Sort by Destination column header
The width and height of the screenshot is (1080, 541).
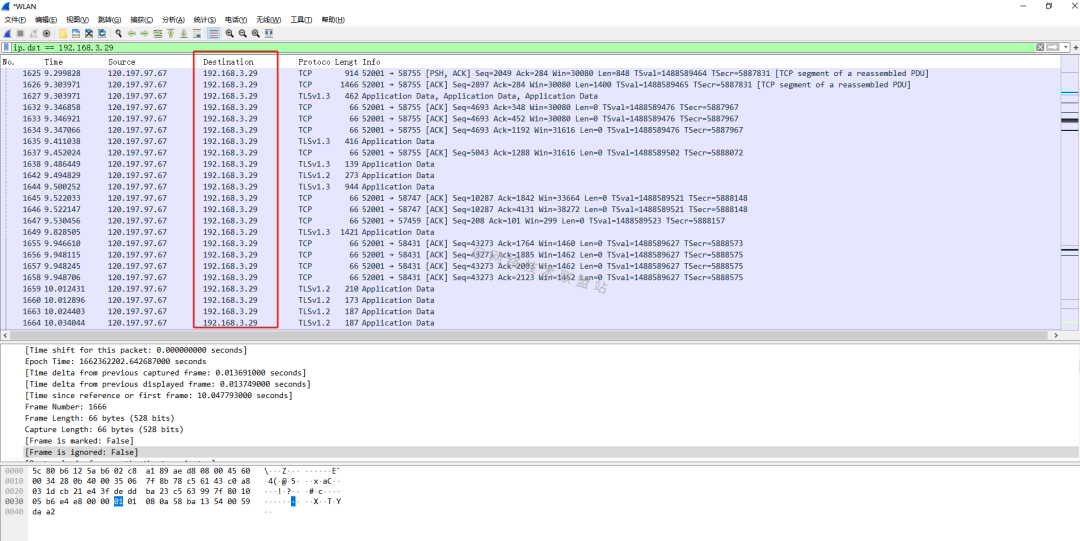pyautogui.click(x=248, y=62)
